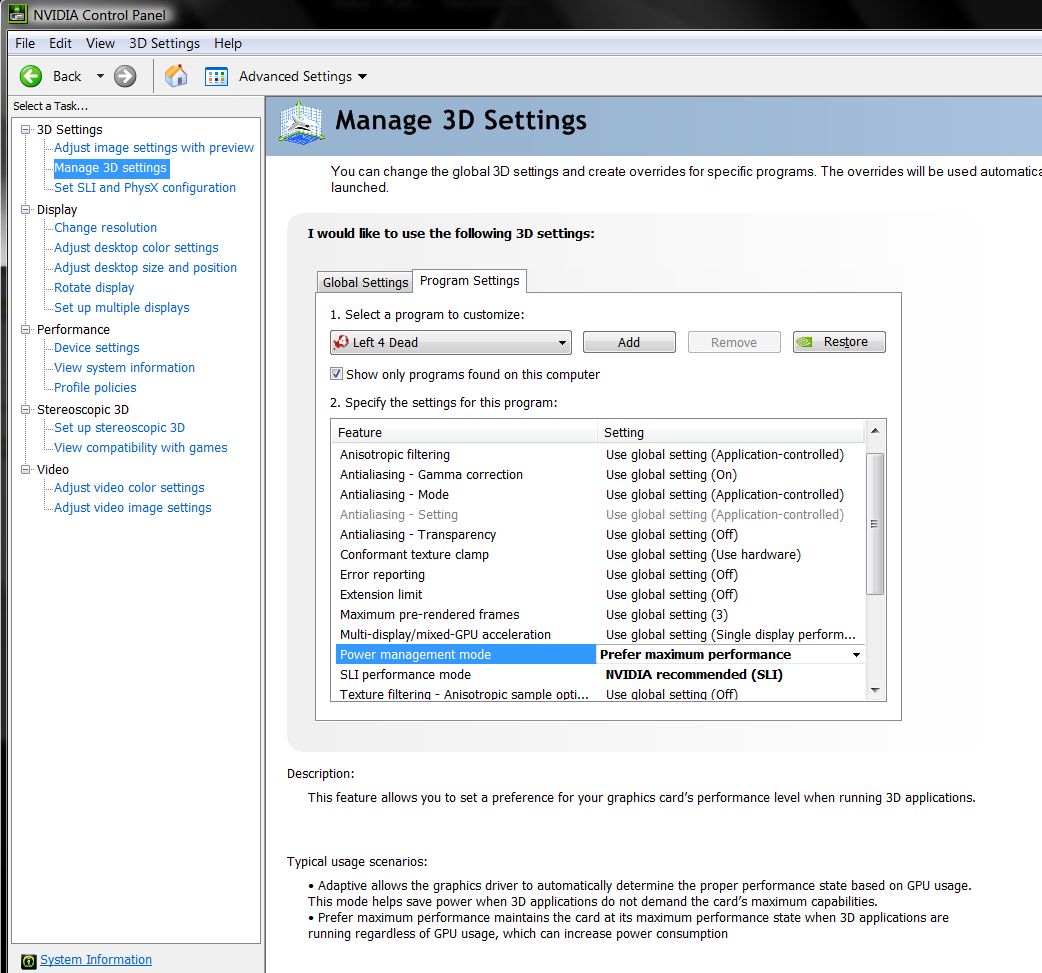Open Device settings task
Viewport: 1042px width, 973px height.
point(96,348)
